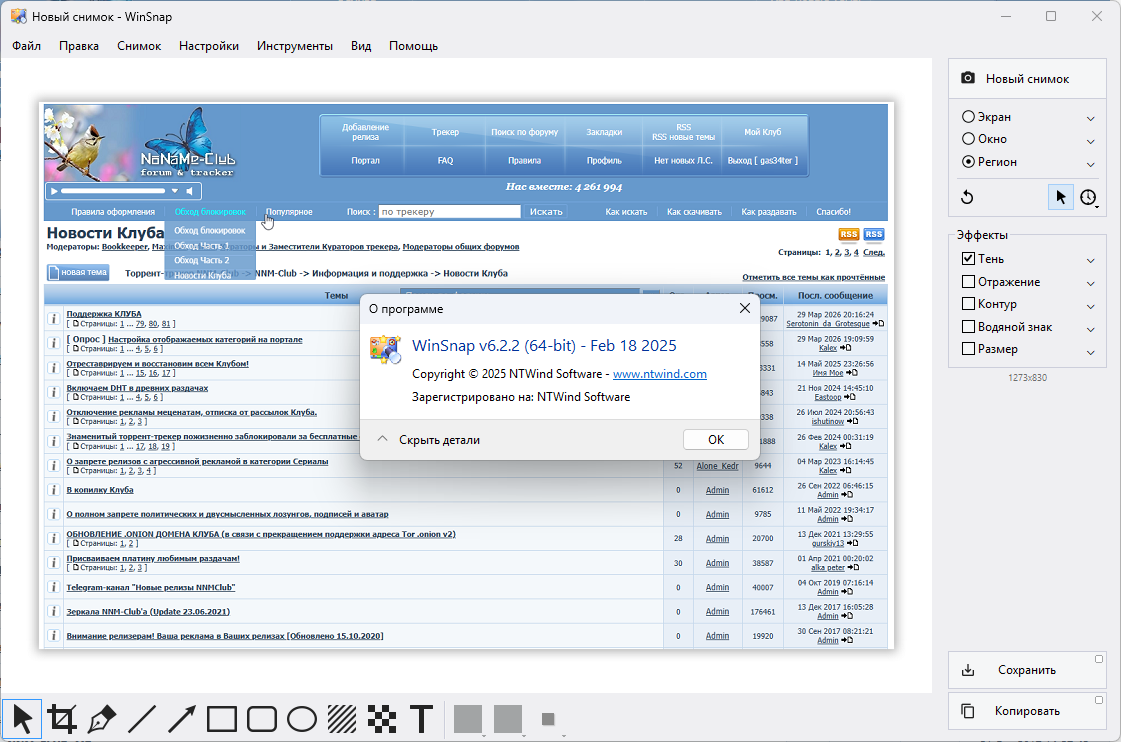Image resolution: width=1121 pixels, height=742 pixels.
Task: Disable the Тень effect checkbox
Action: tap(968, 259)
